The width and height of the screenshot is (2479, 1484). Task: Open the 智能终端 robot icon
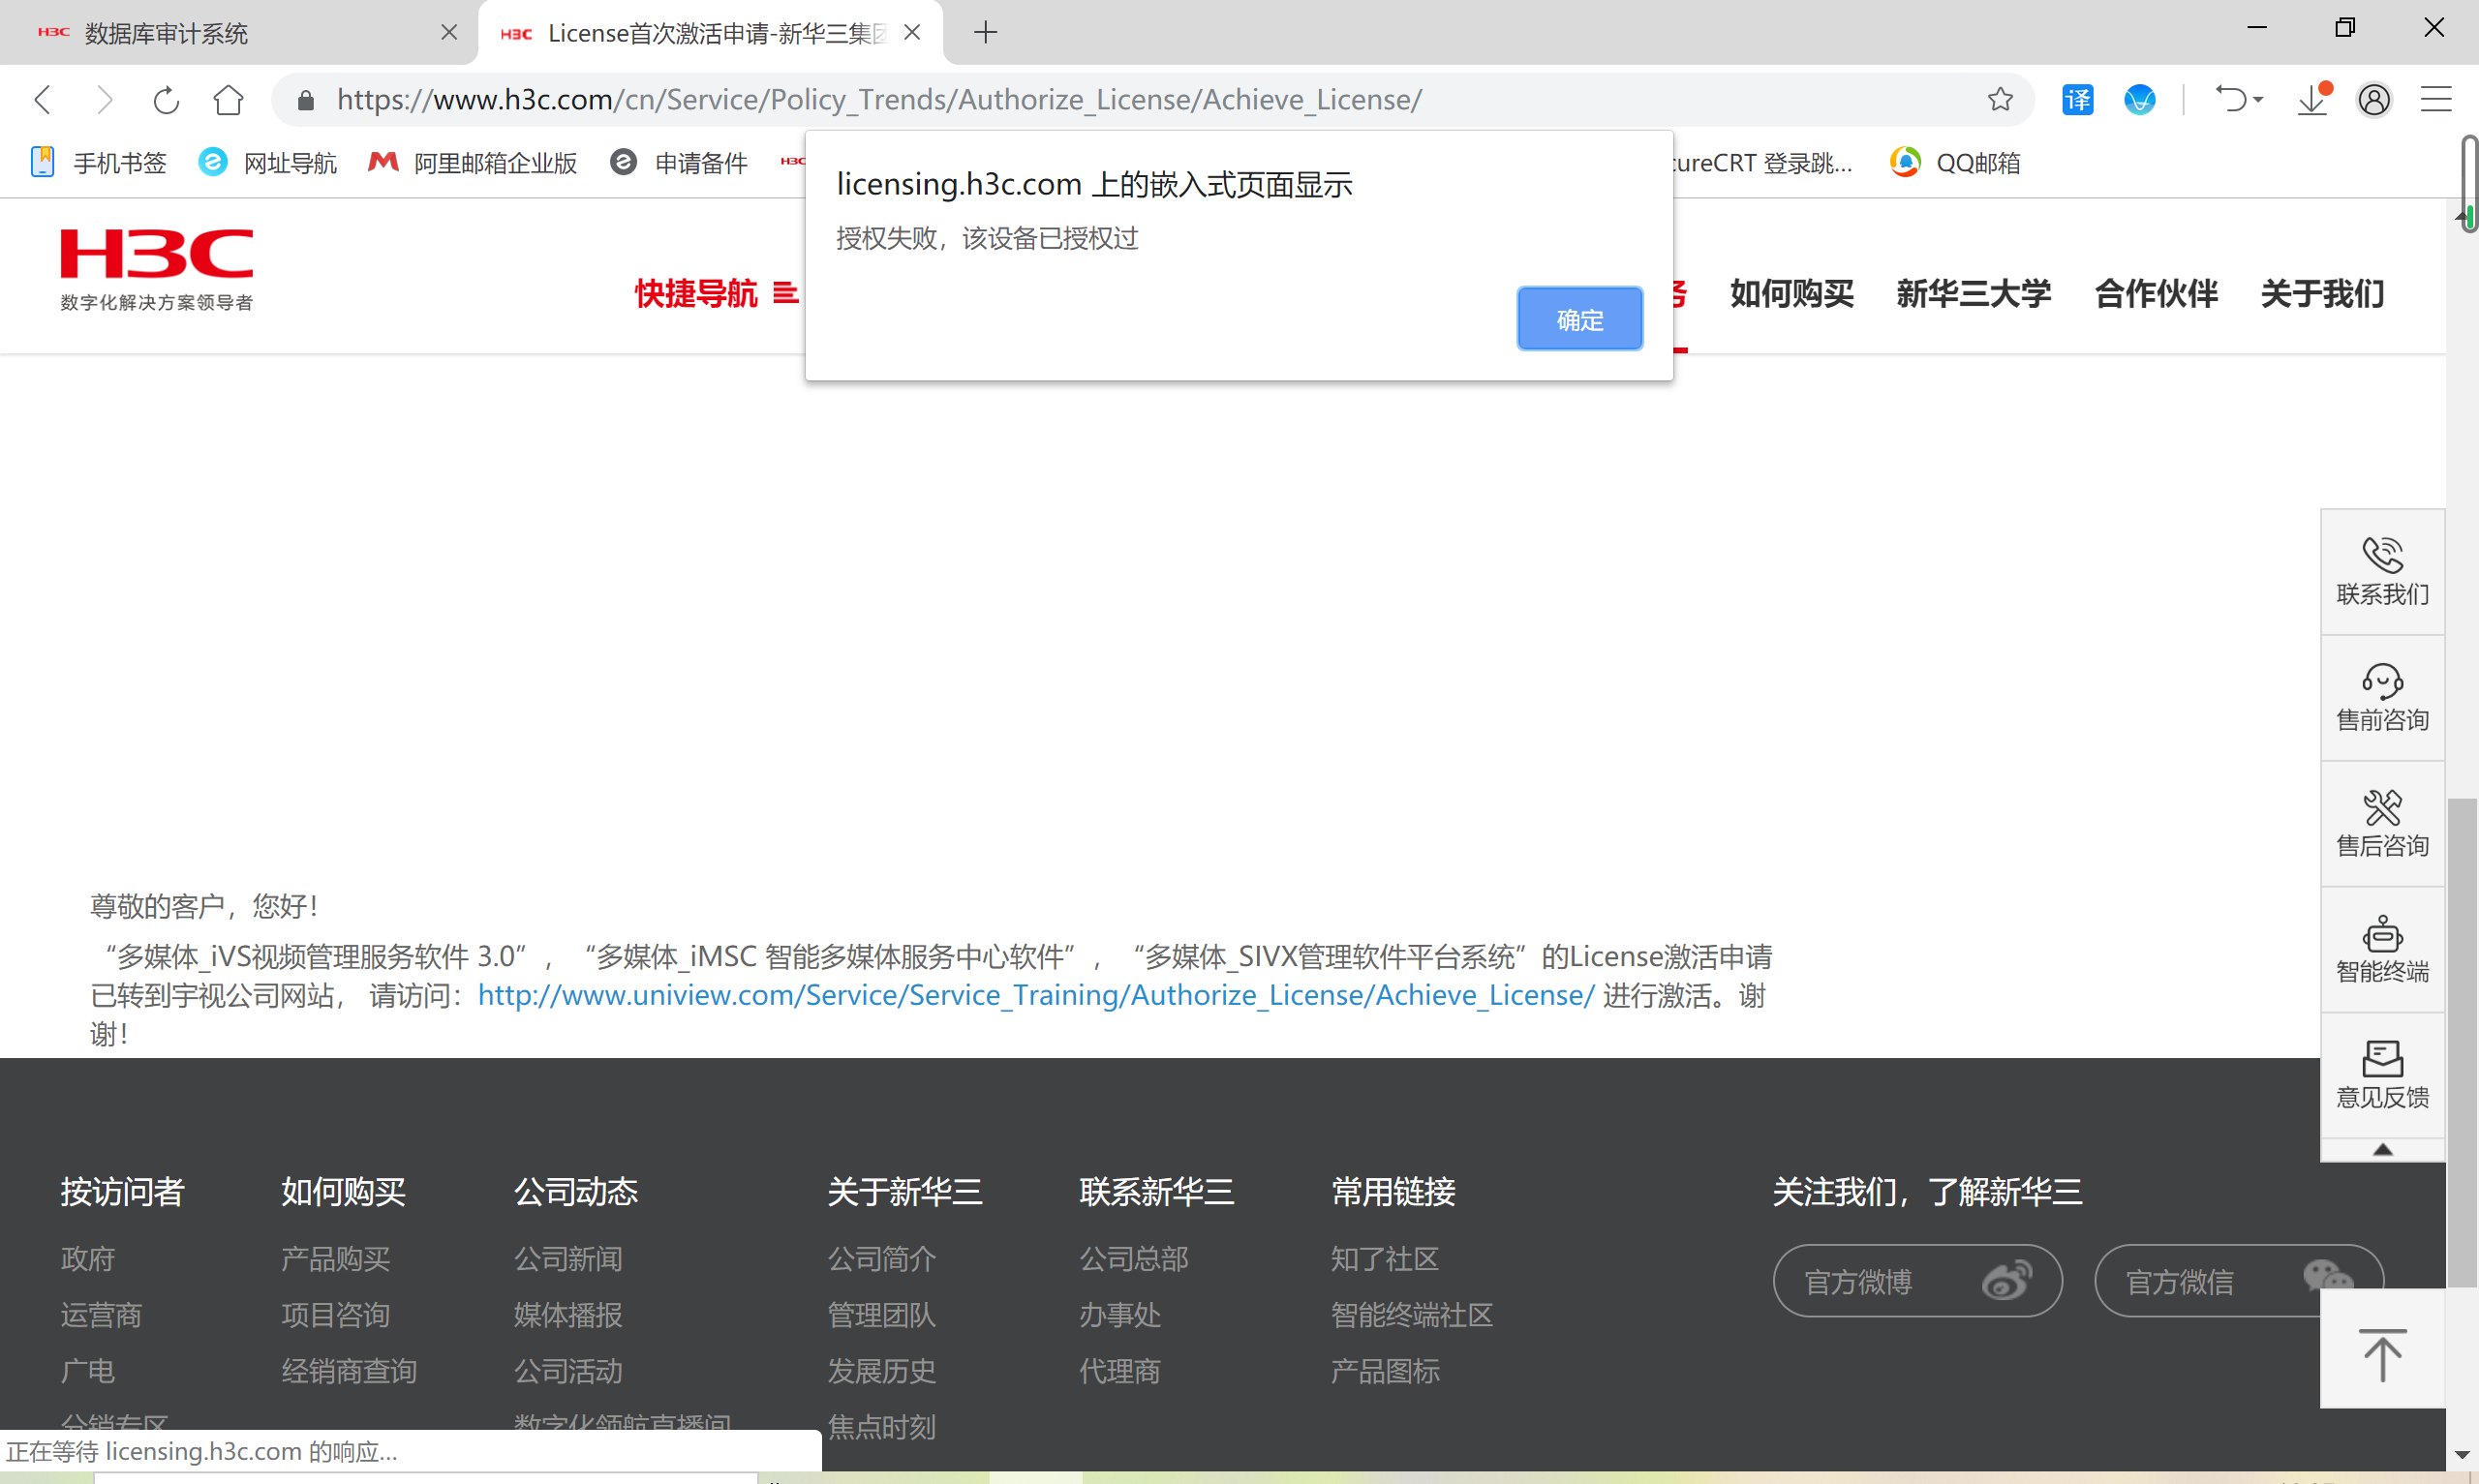2381,933
